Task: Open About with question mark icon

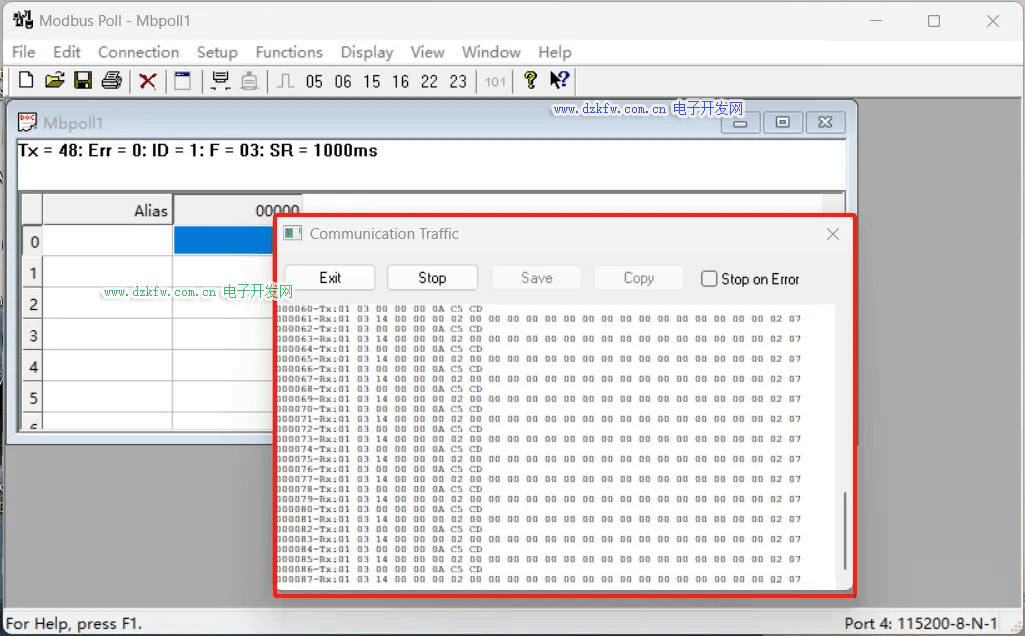Action: coord(530,80)
